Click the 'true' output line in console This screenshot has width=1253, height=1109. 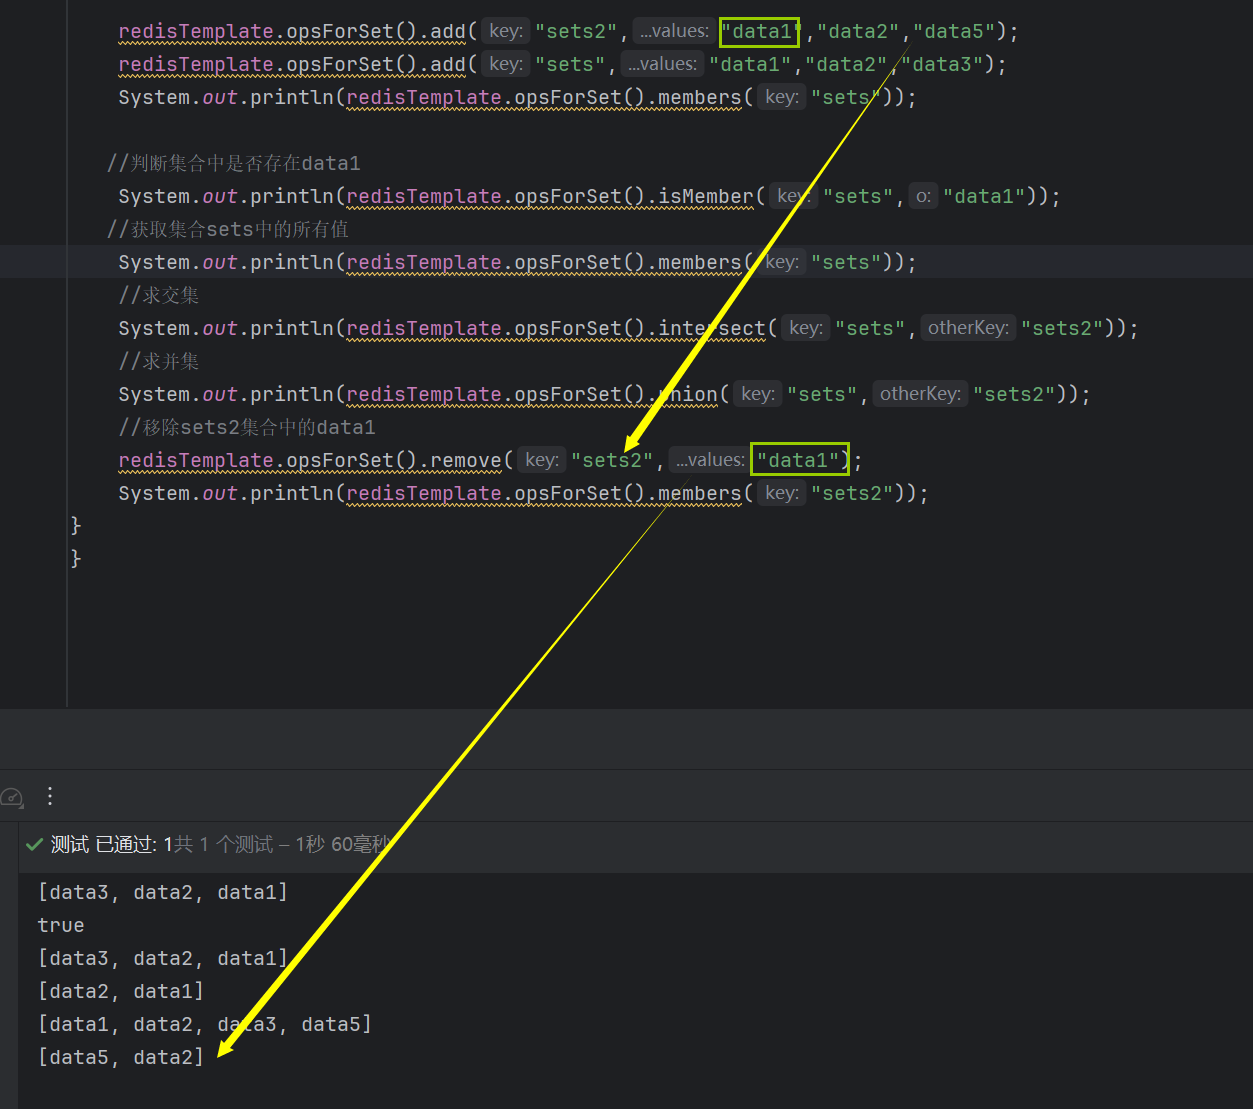coord(61,925)
